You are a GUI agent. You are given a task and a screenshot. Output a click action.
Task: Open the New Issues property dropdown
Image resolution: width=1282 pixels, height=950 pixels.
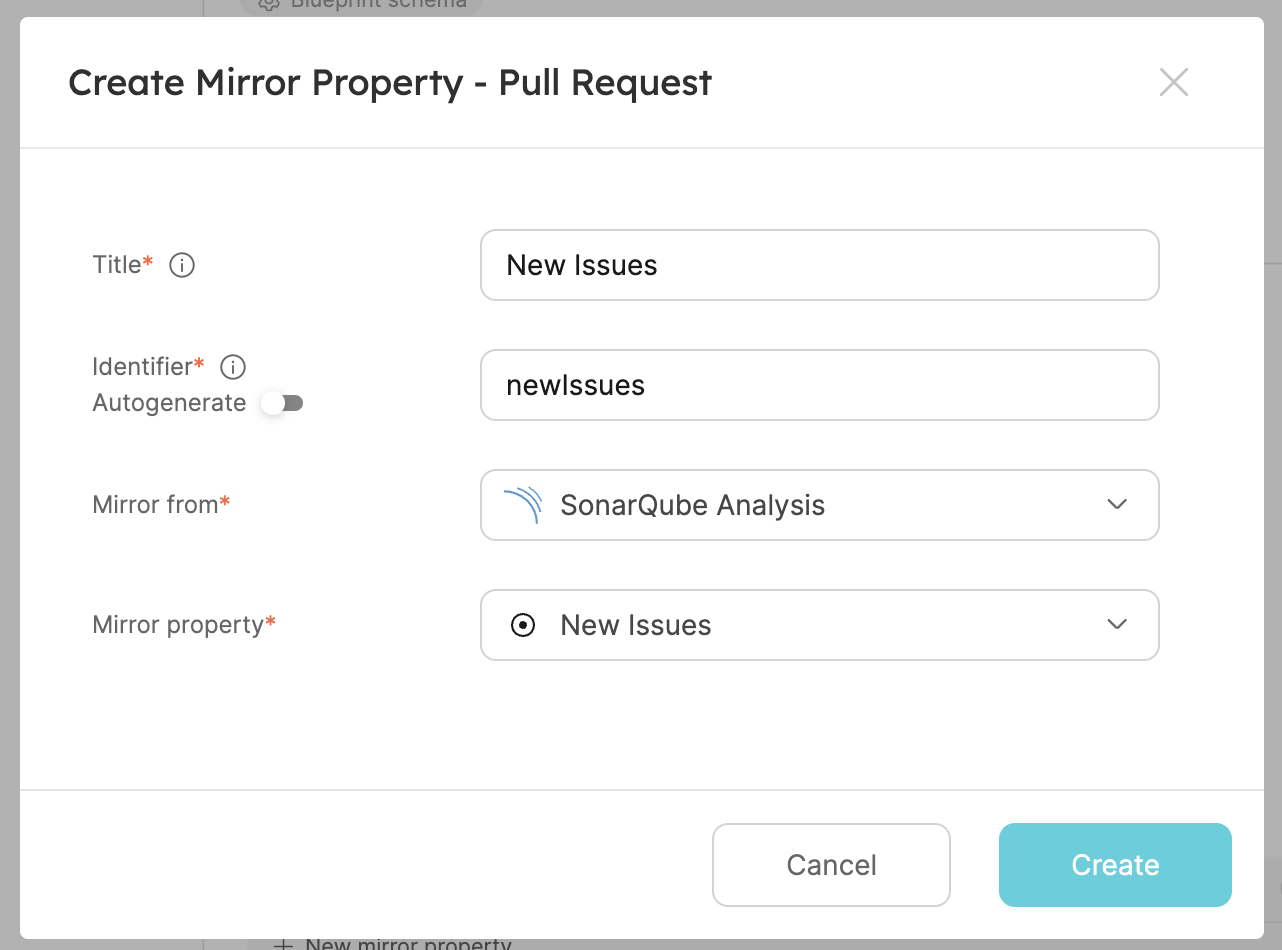point(800,625)
